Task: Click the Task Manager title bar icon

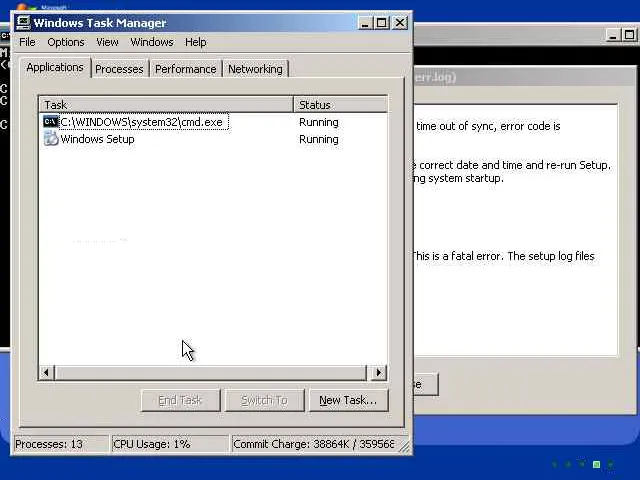Action: (23, 23)
